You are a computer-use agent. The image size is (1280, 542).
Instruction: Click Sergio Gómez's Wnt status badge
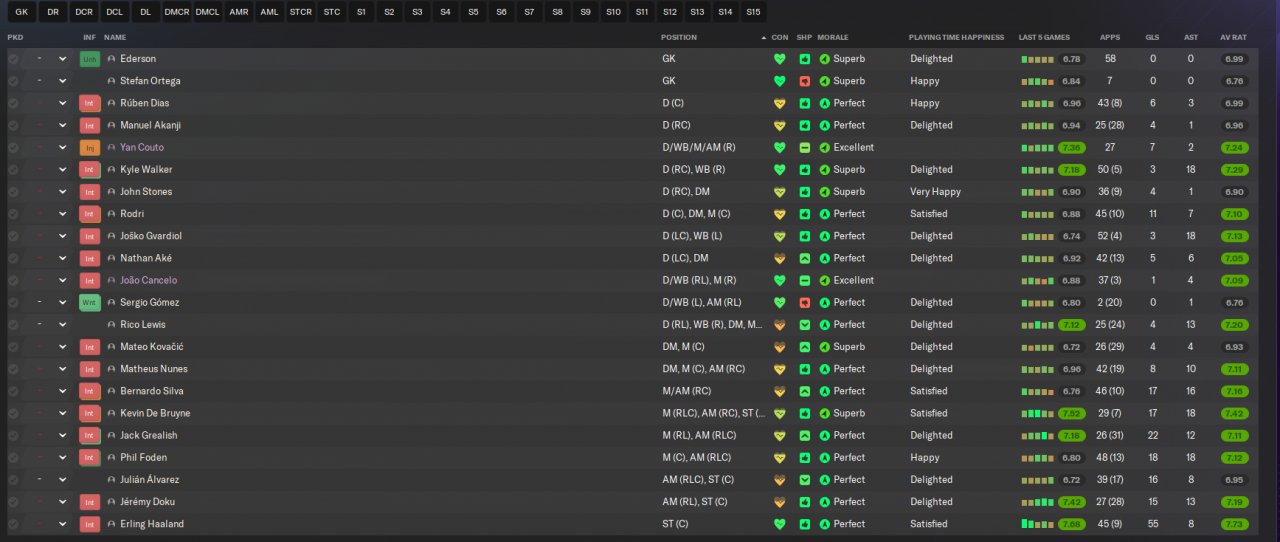[90, 302]
